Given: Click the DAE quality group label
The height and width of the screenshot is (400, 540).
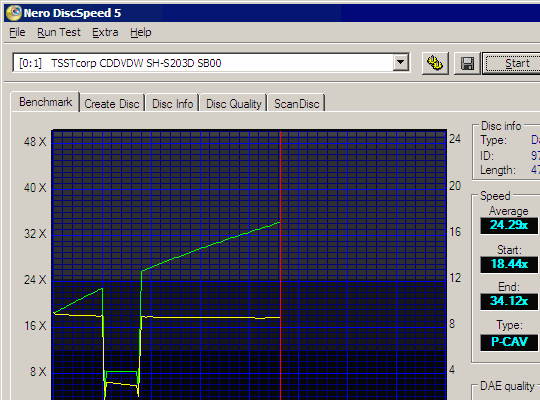Looking at the screenshot, I should click(507, 386).
